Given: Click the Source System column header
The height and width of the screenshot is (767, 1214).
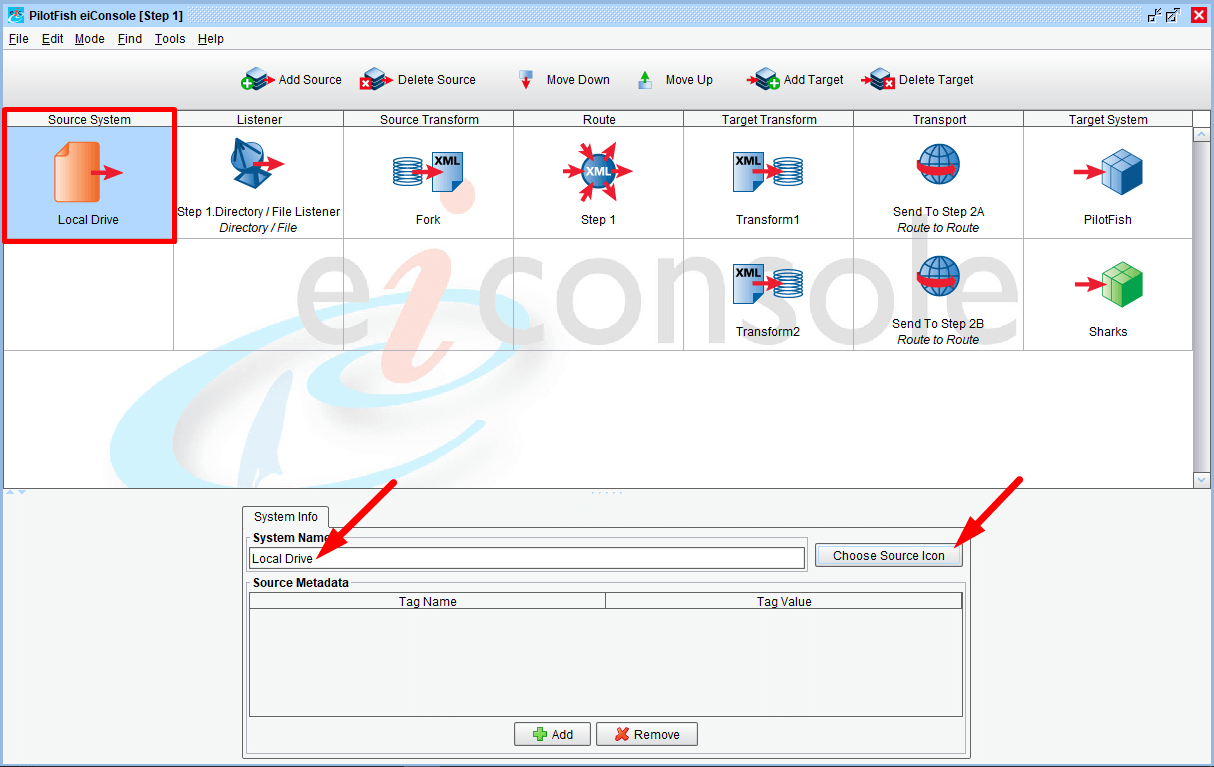Looking at the screenshot, I should (x=89, y=119).
